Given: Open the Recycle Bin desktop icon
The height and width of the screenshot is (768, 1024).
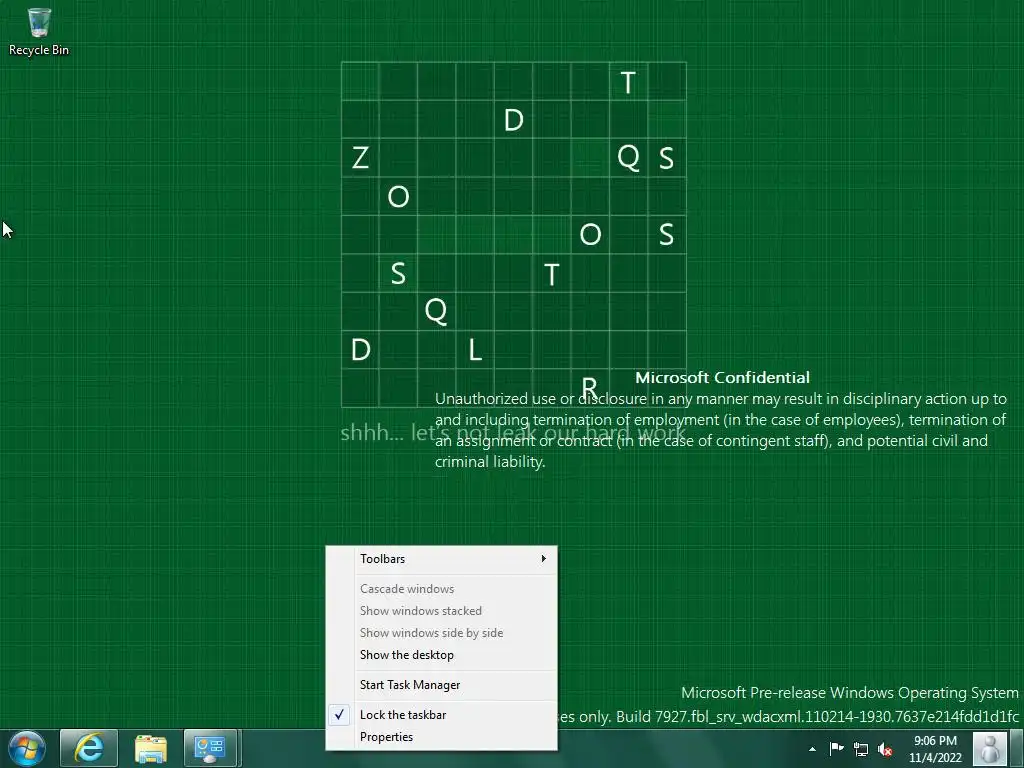Looking at the screenshot, I should click(39, 32).
